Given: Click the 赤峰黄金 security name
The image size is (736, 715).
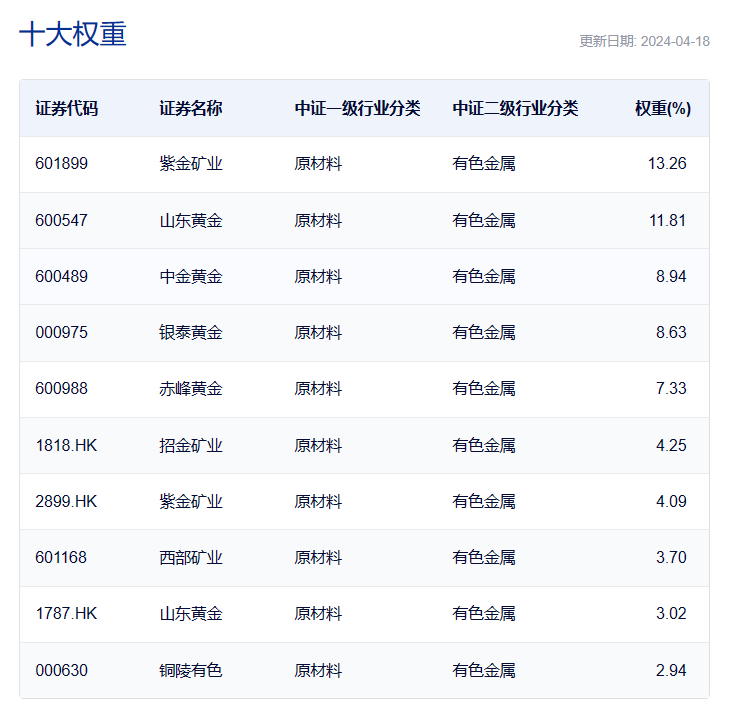Looking at the screenshot, I should pyautogui.click(x=191, y=388).
